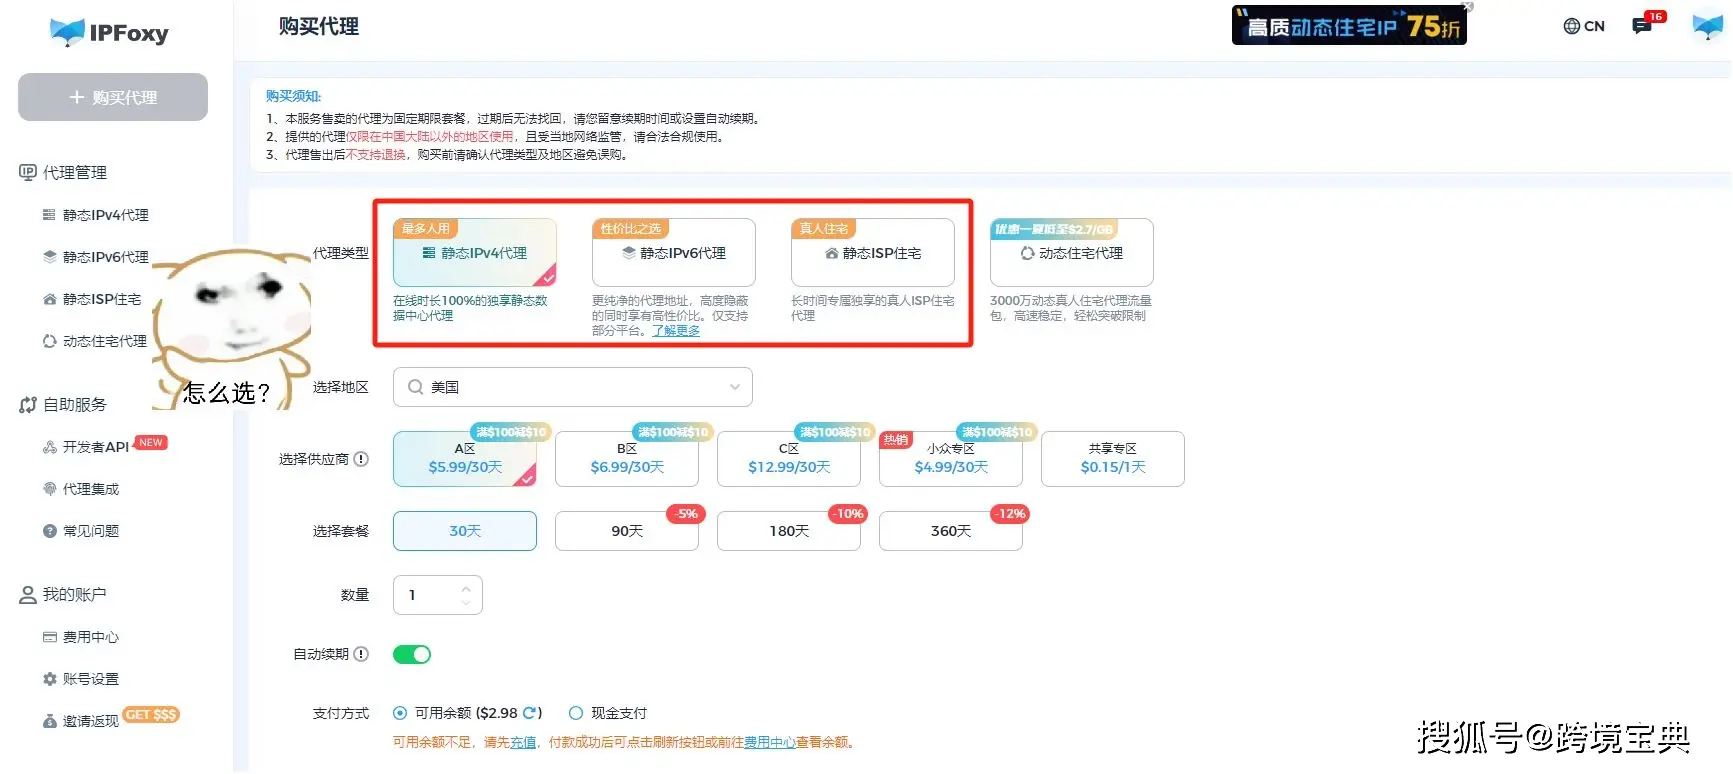Open 代理管理 section icon
This screenshot has height=774, width=1733.
28,172
